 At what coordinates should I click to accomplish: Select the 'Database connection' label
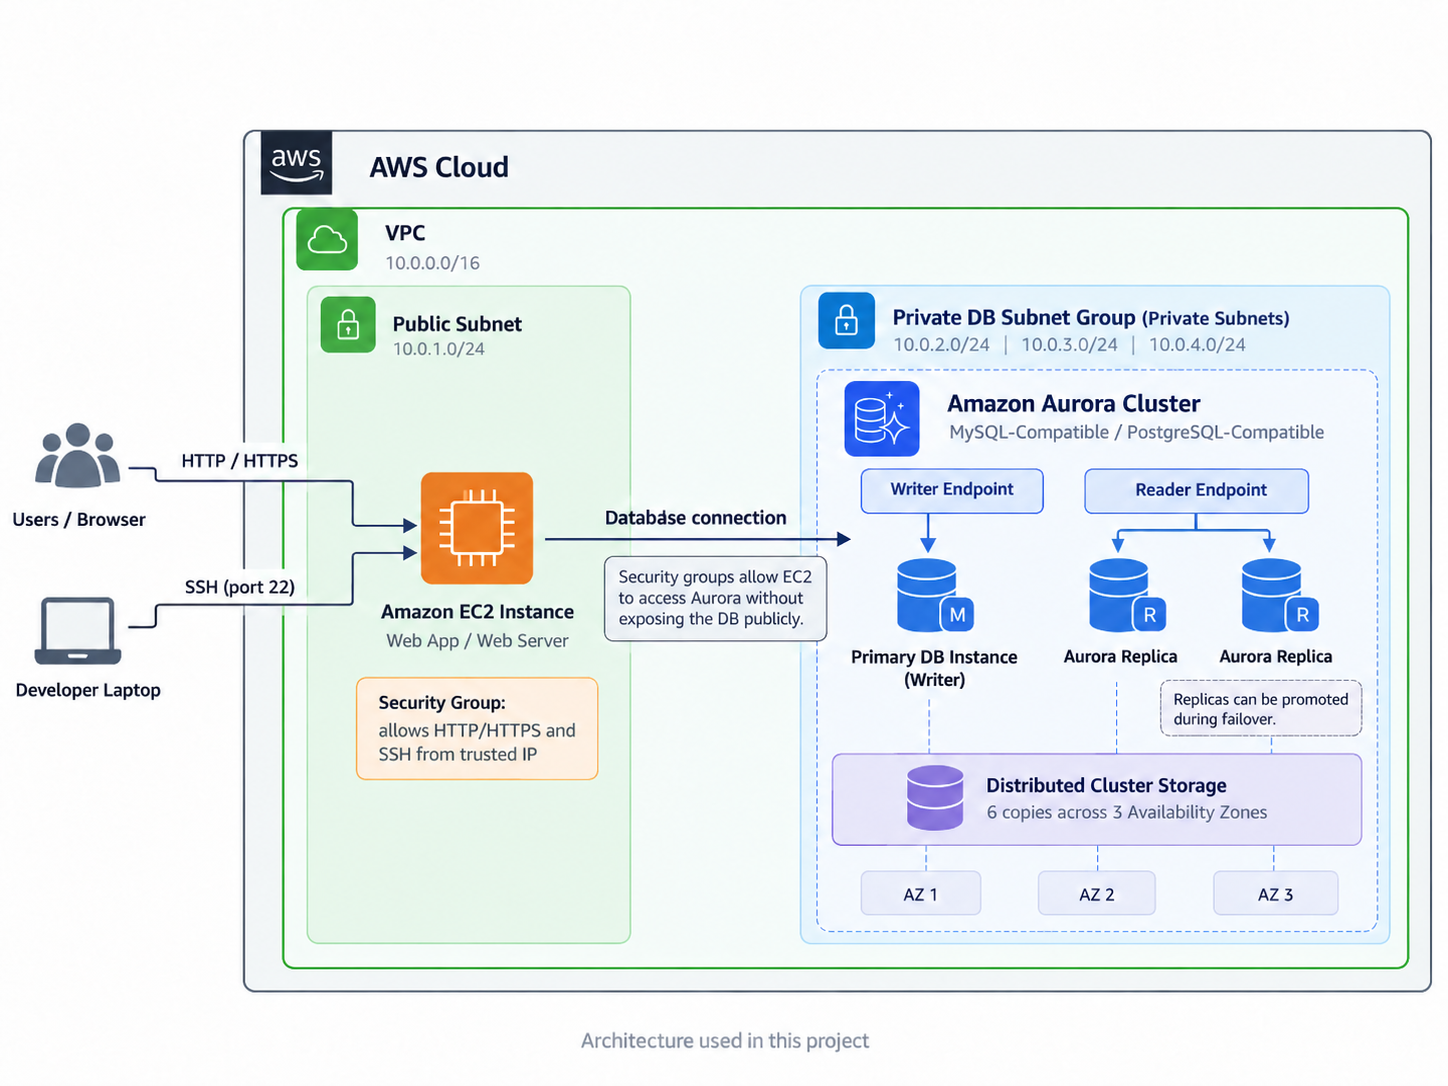point(696,518)
